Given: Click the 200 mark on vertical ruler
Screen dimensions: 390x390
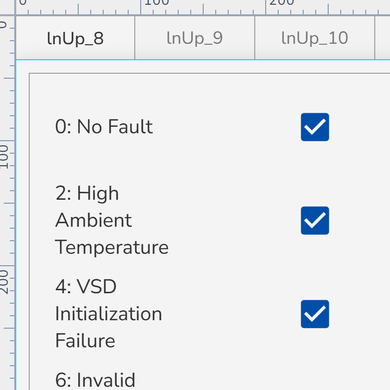Looking at the screenshot, I should point(4,282).
